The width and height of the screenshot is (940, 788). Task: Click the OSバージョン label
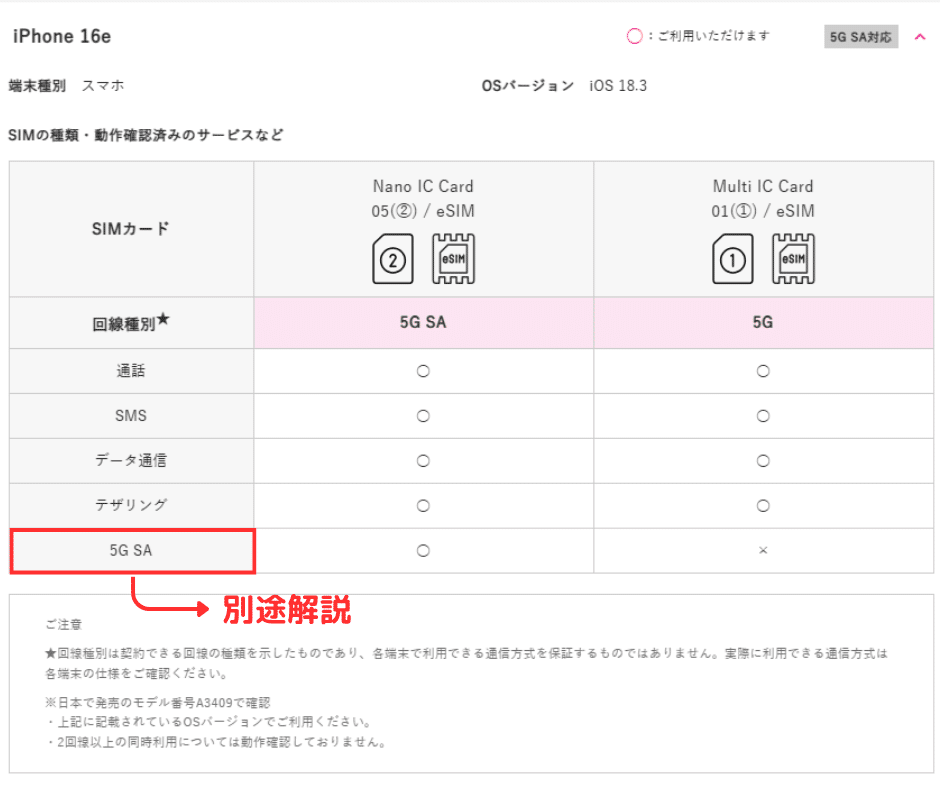pos(528,86)
